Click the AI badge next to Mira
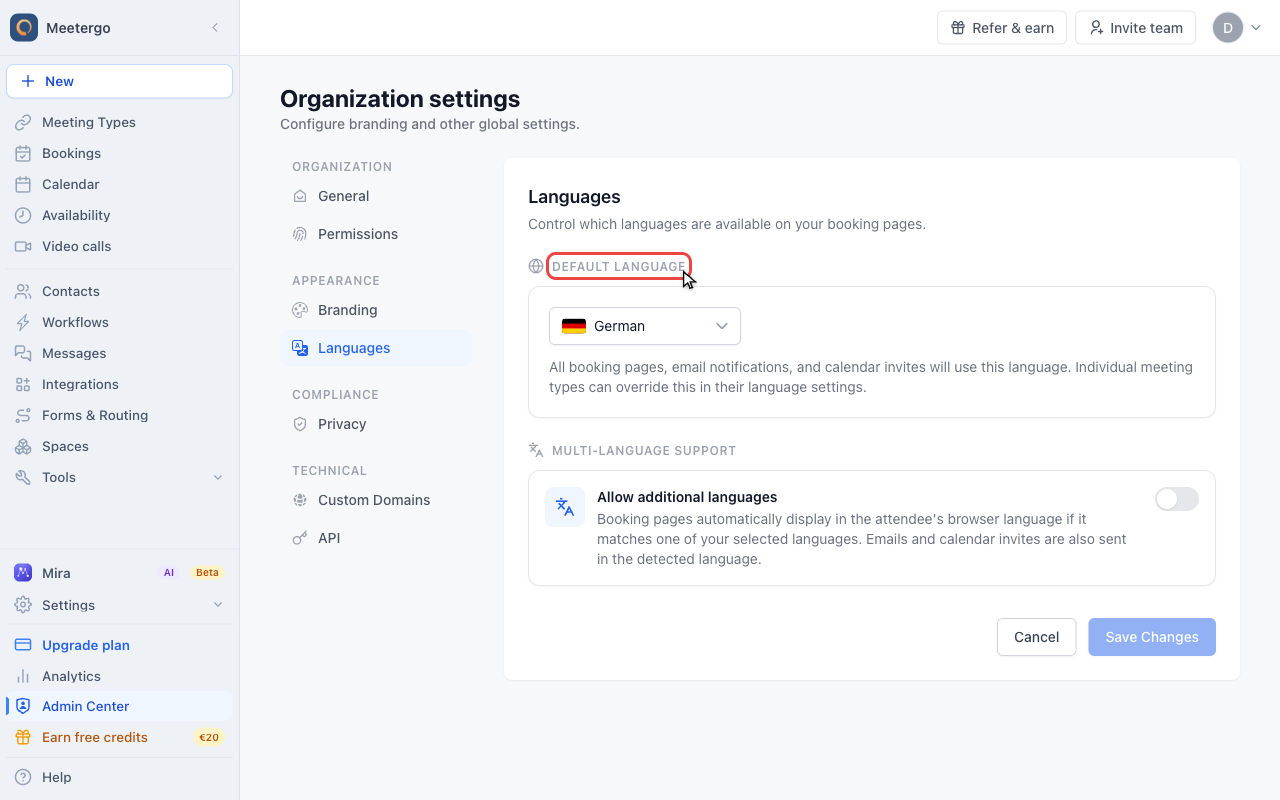The image size is (1280, 800). point(169,573)
